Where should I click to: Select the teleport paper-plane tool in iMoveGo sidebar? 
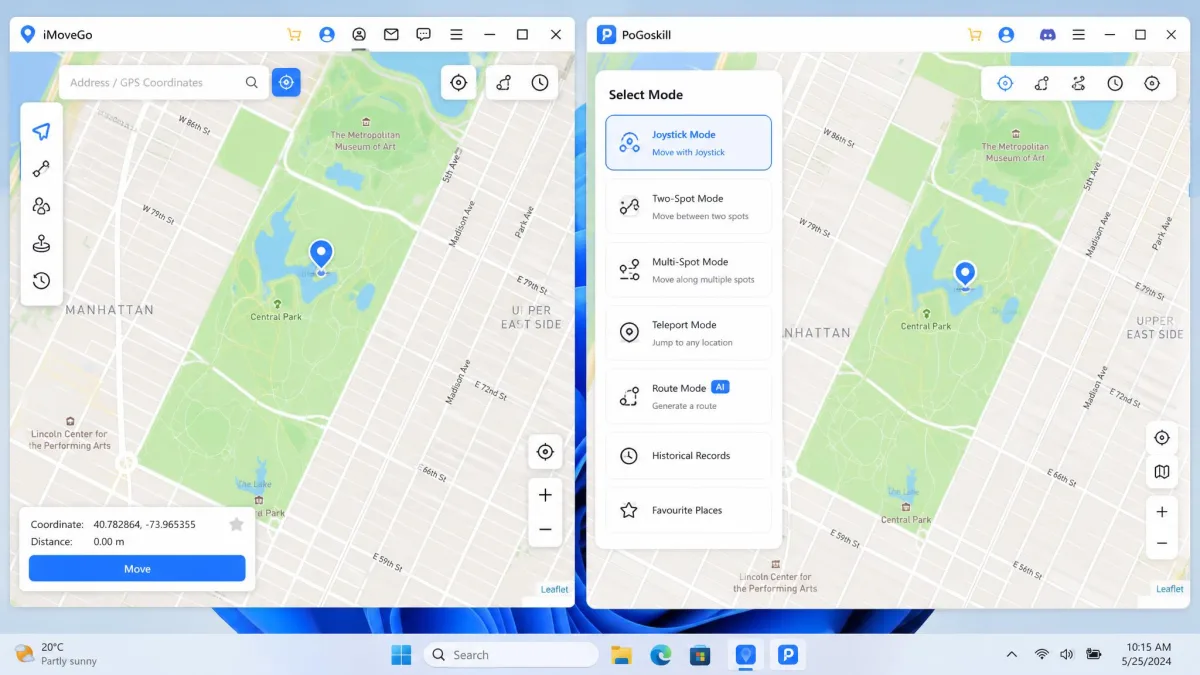(41, 131)
